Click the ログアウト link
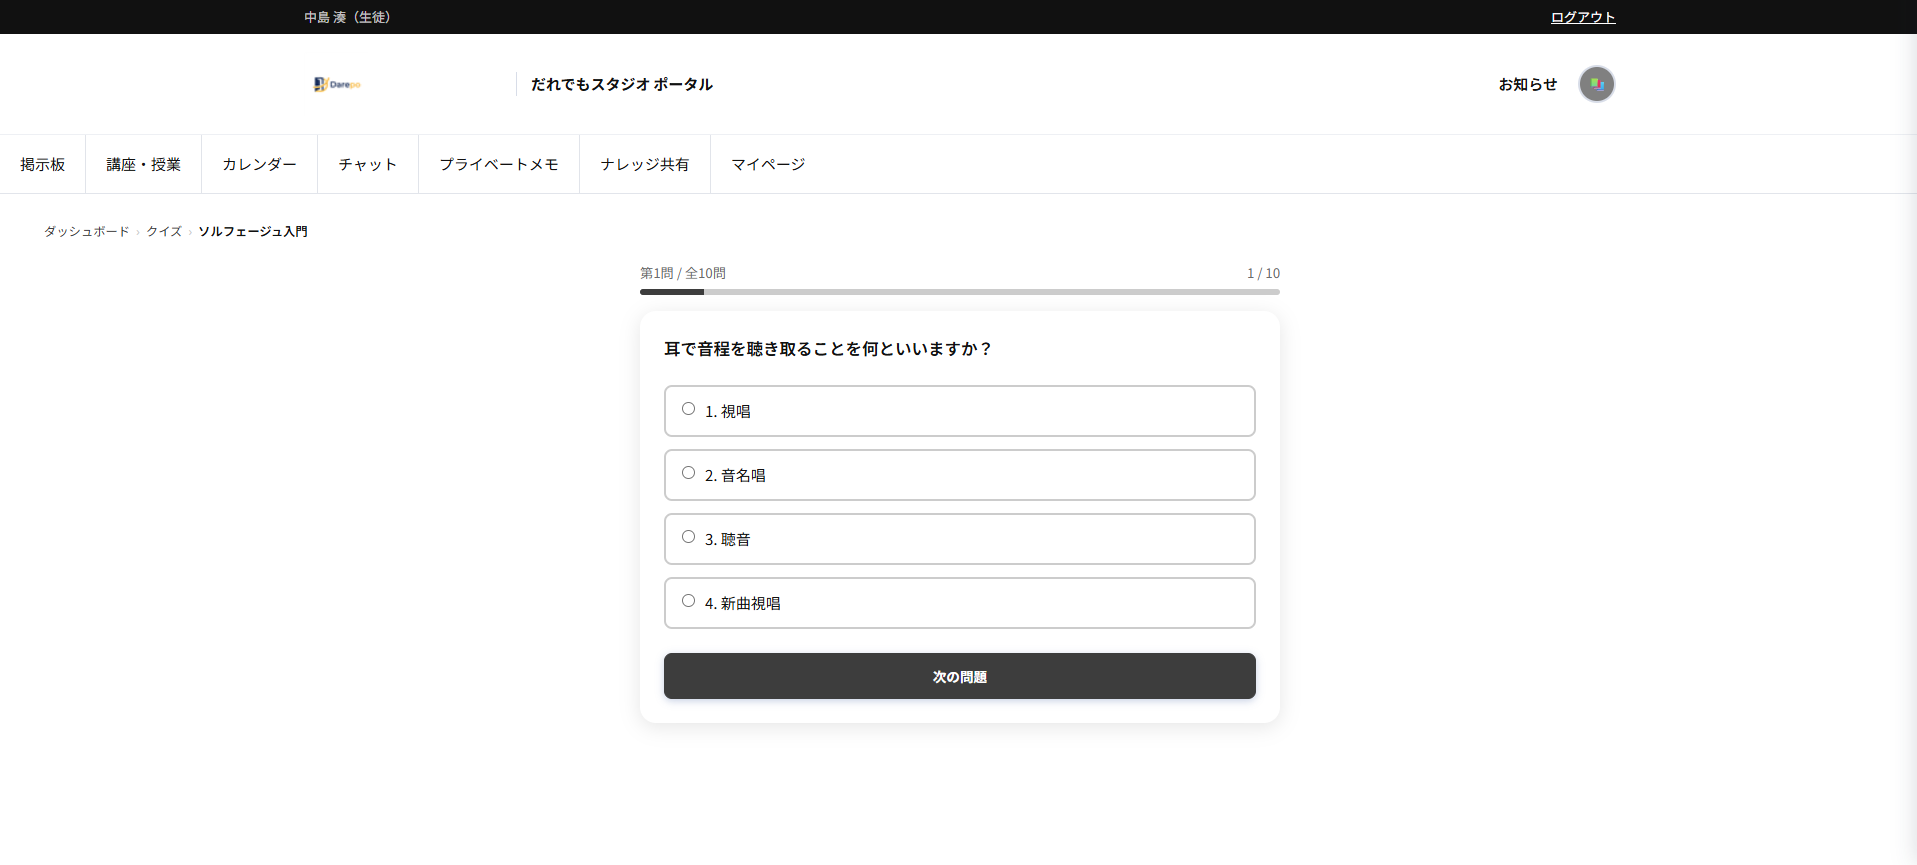1917x865 pixels. [1583, 17]
